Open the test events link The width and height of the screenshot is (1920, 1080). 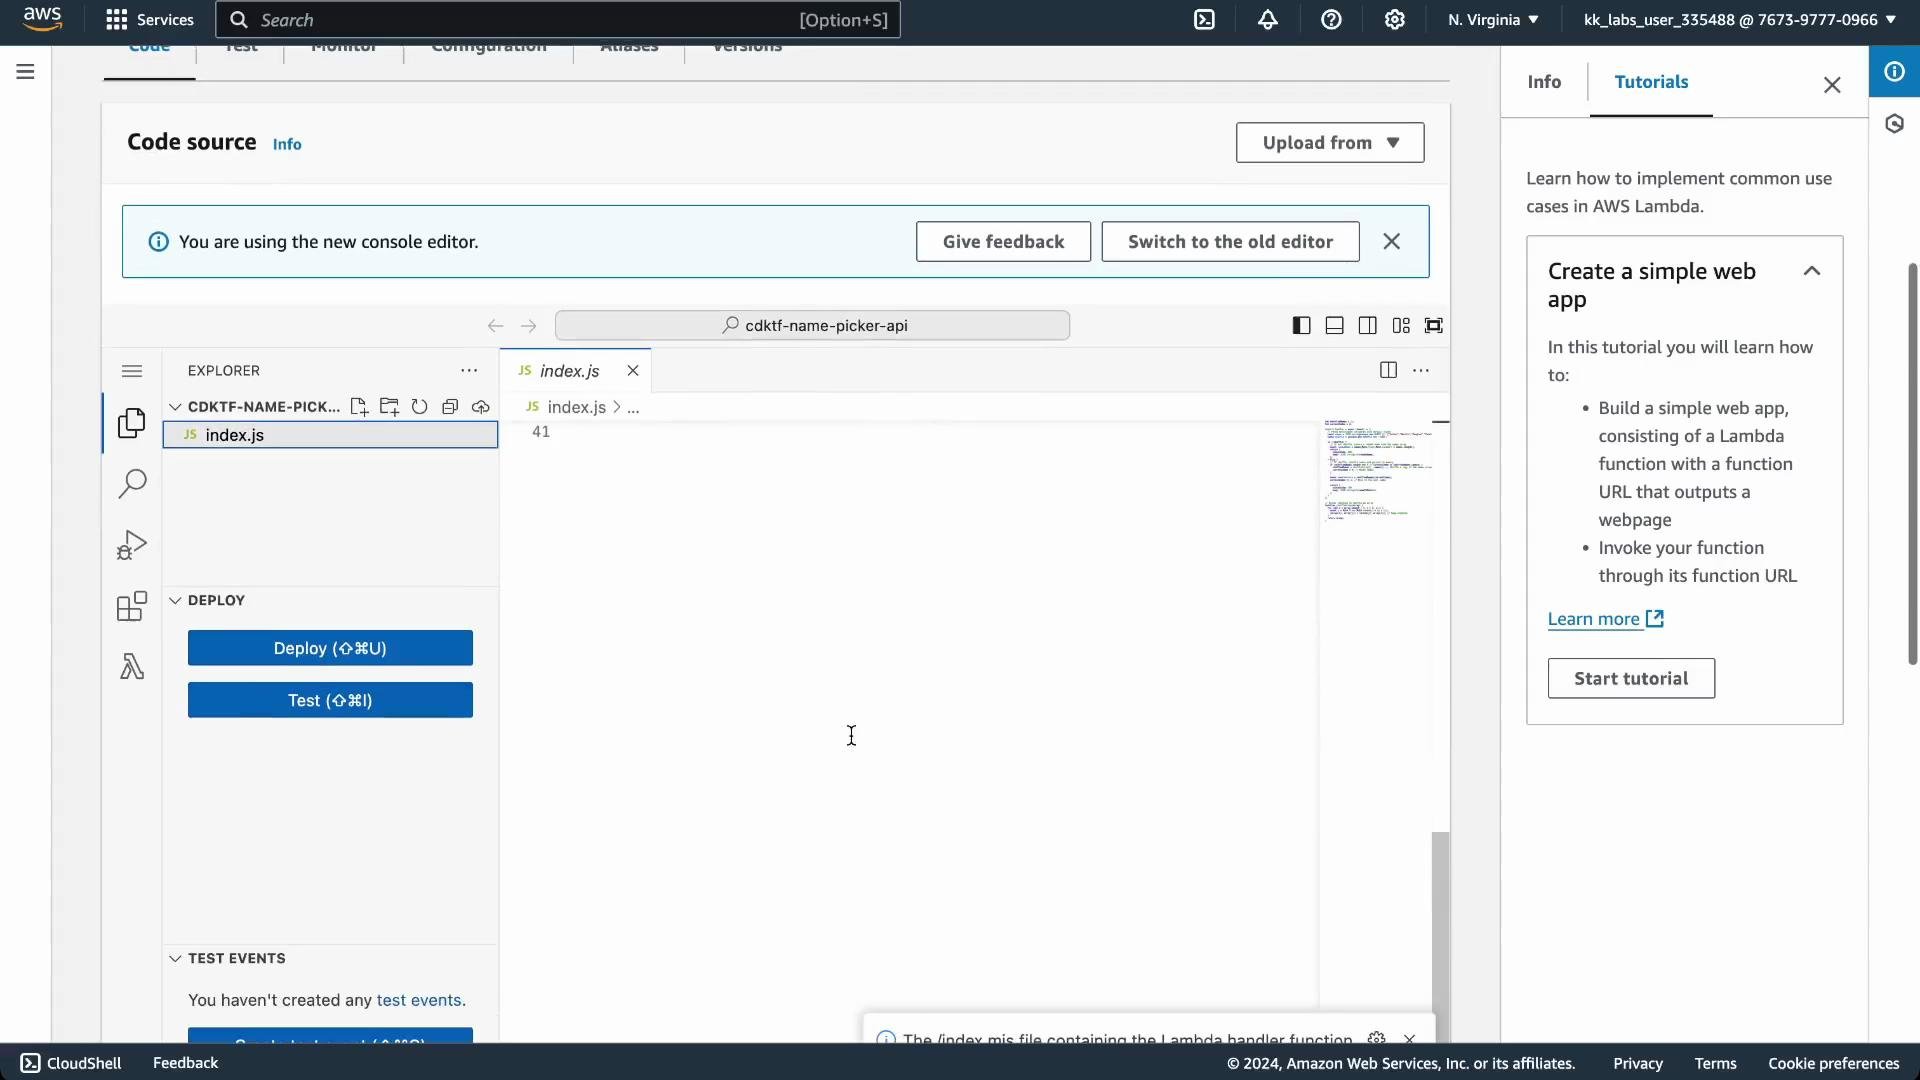click(x=419, y=1000)
